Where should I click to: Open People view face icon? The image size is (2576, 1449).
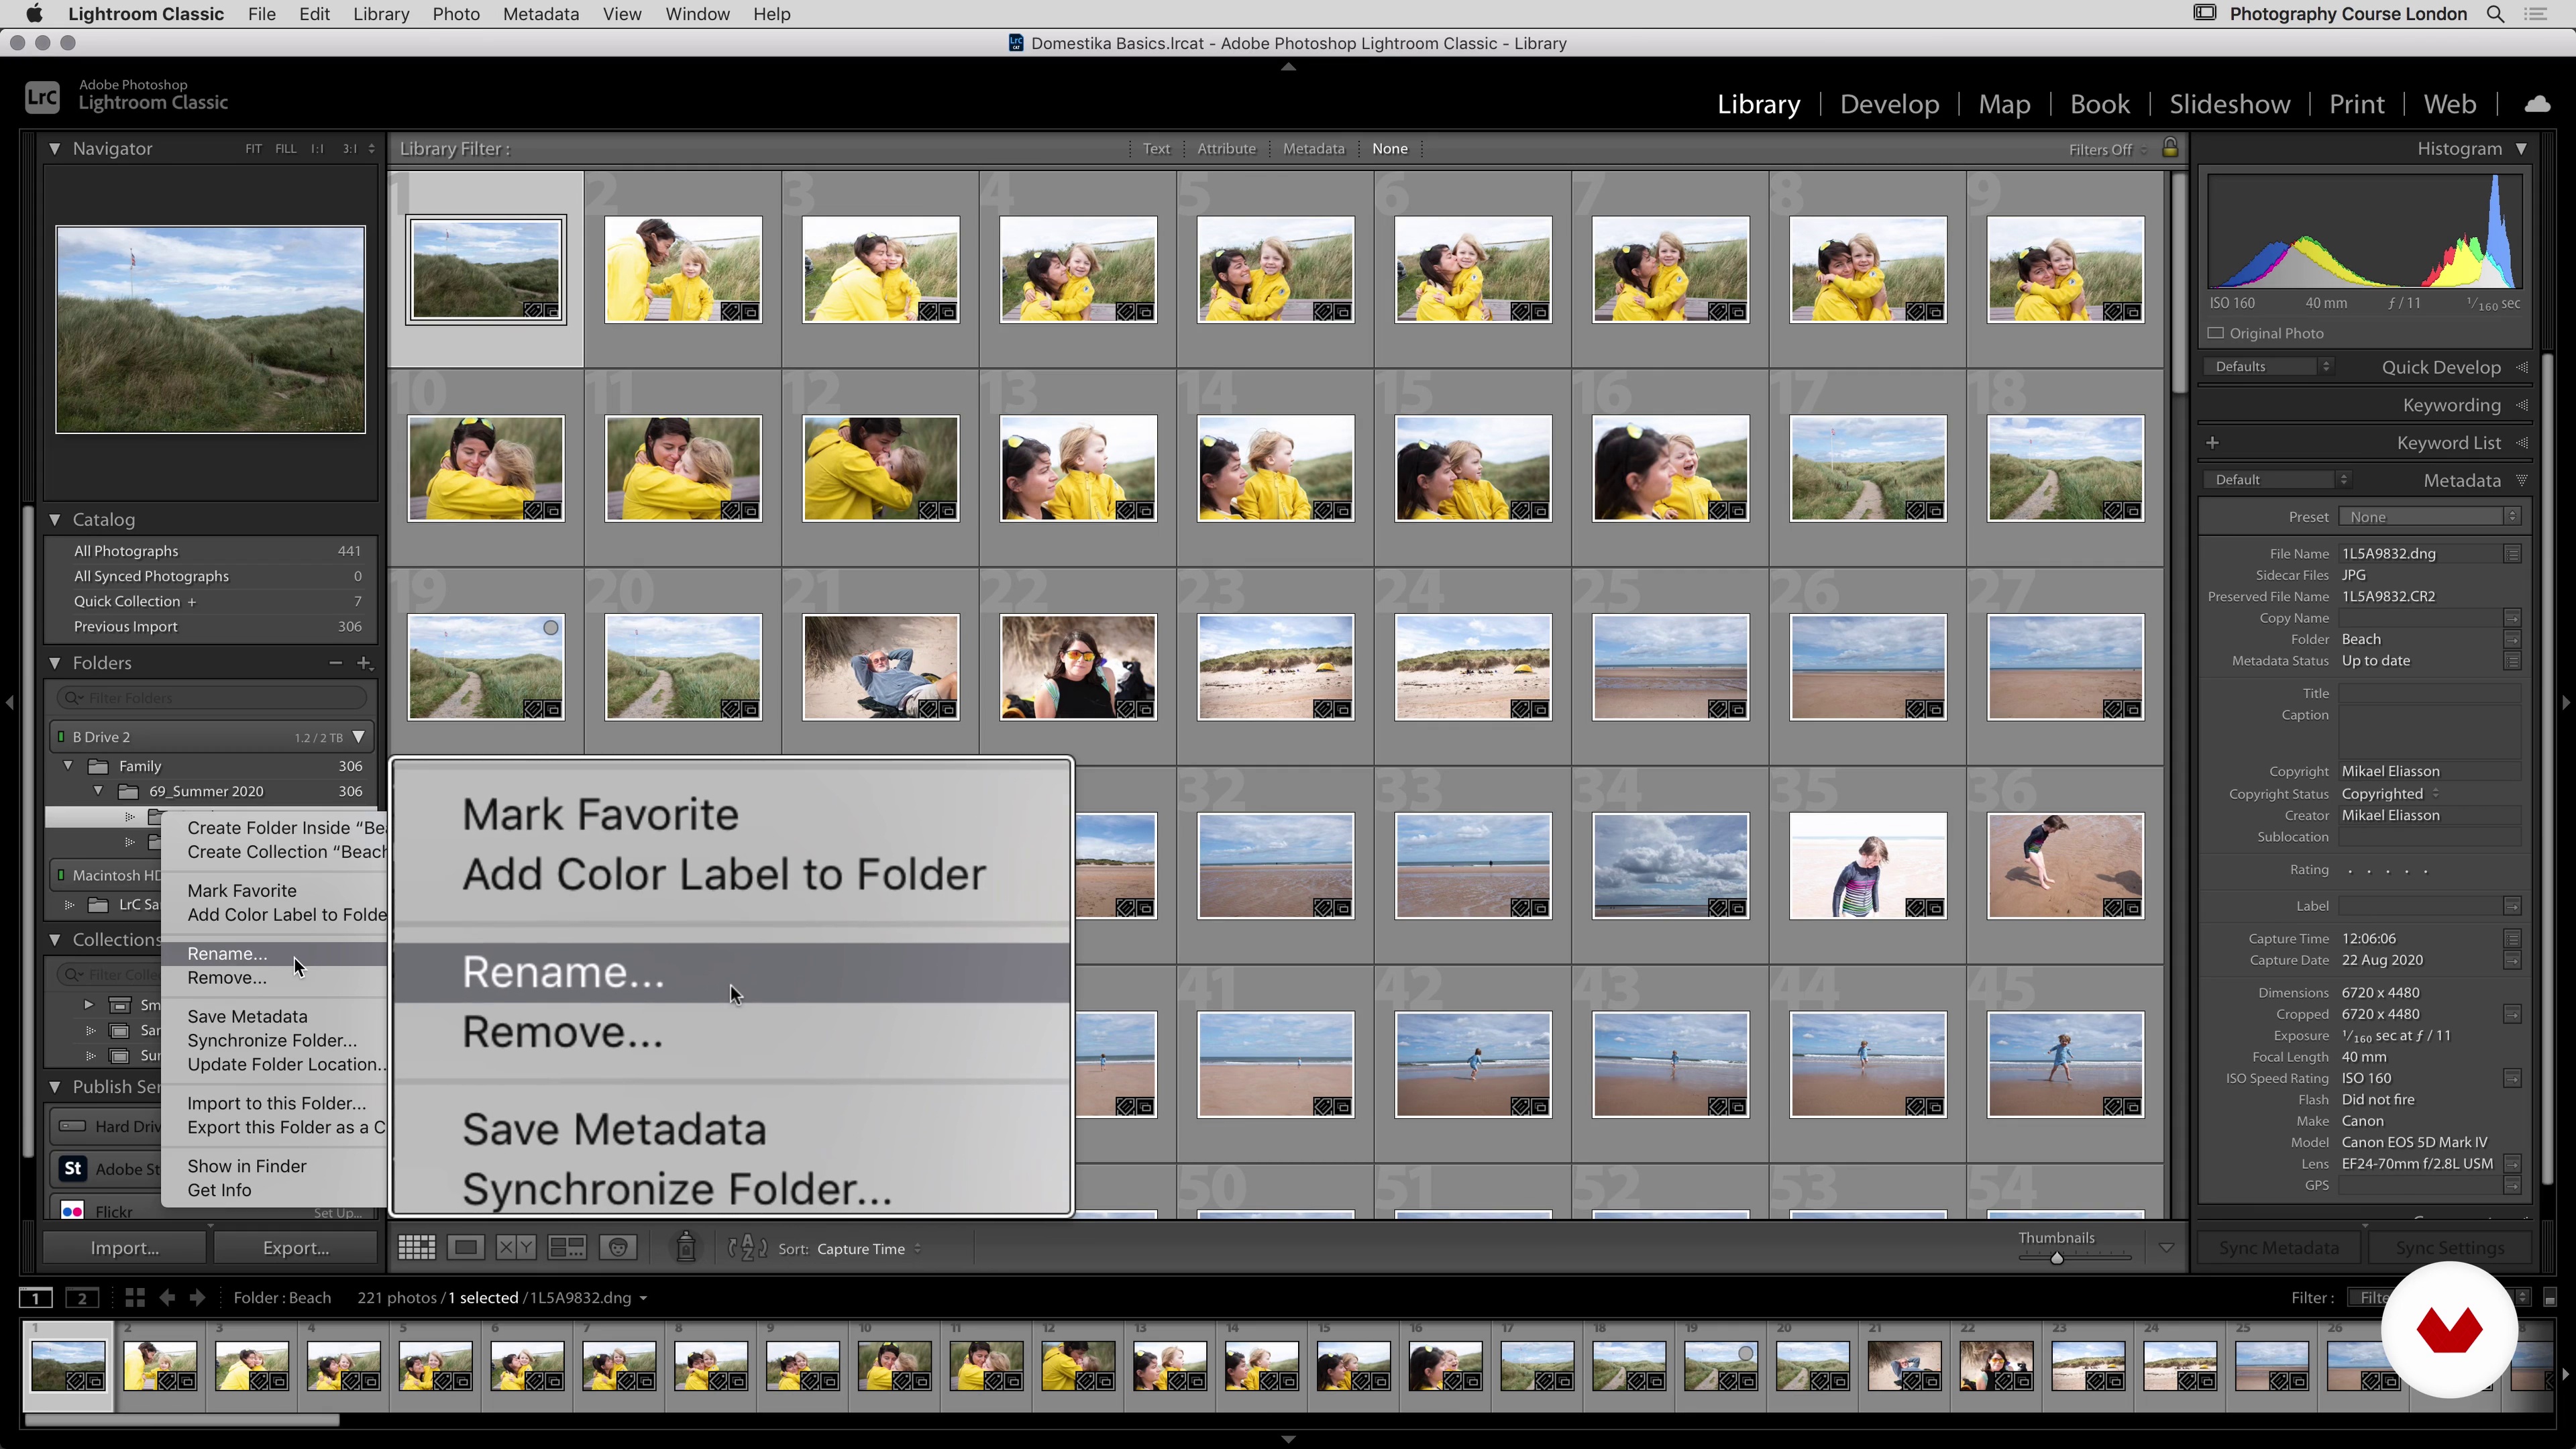[x=618, y=1247]
